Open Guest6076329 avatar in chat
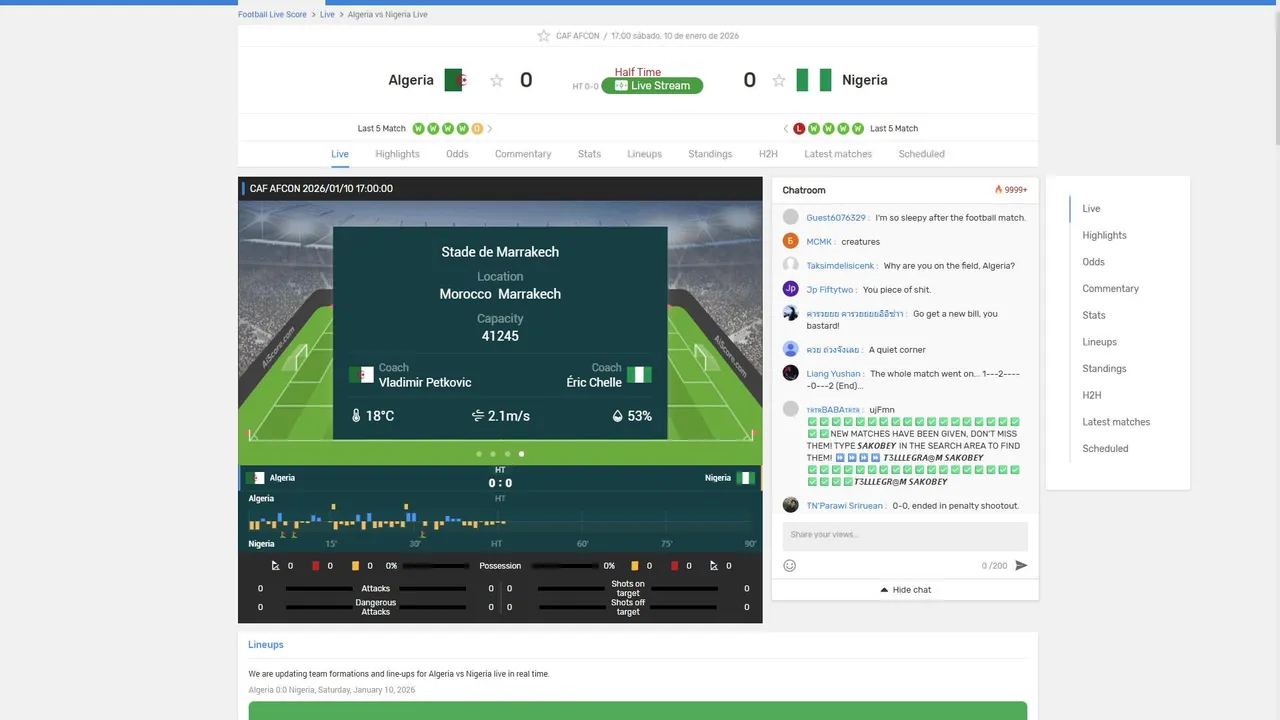The height and width of the screenshot is (720, 1280). click(791, 217)
